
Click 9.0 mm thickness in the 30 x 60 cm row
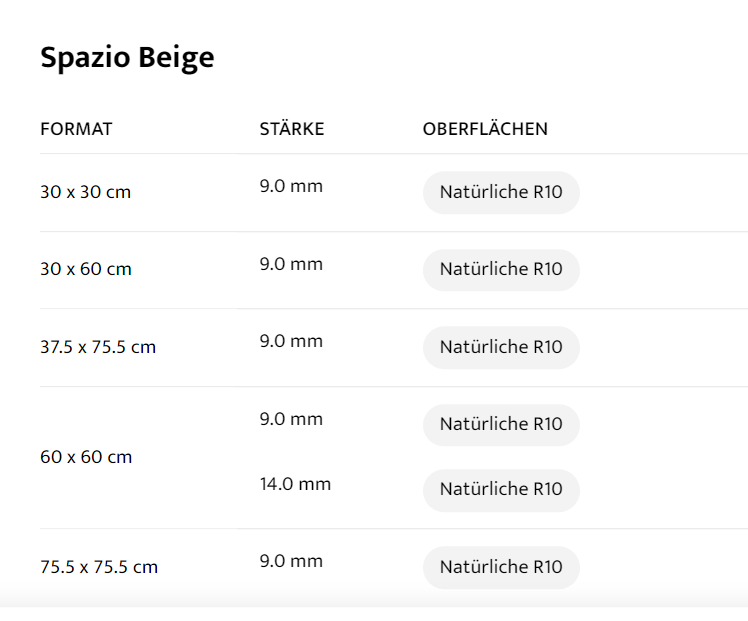pos(291,264)
